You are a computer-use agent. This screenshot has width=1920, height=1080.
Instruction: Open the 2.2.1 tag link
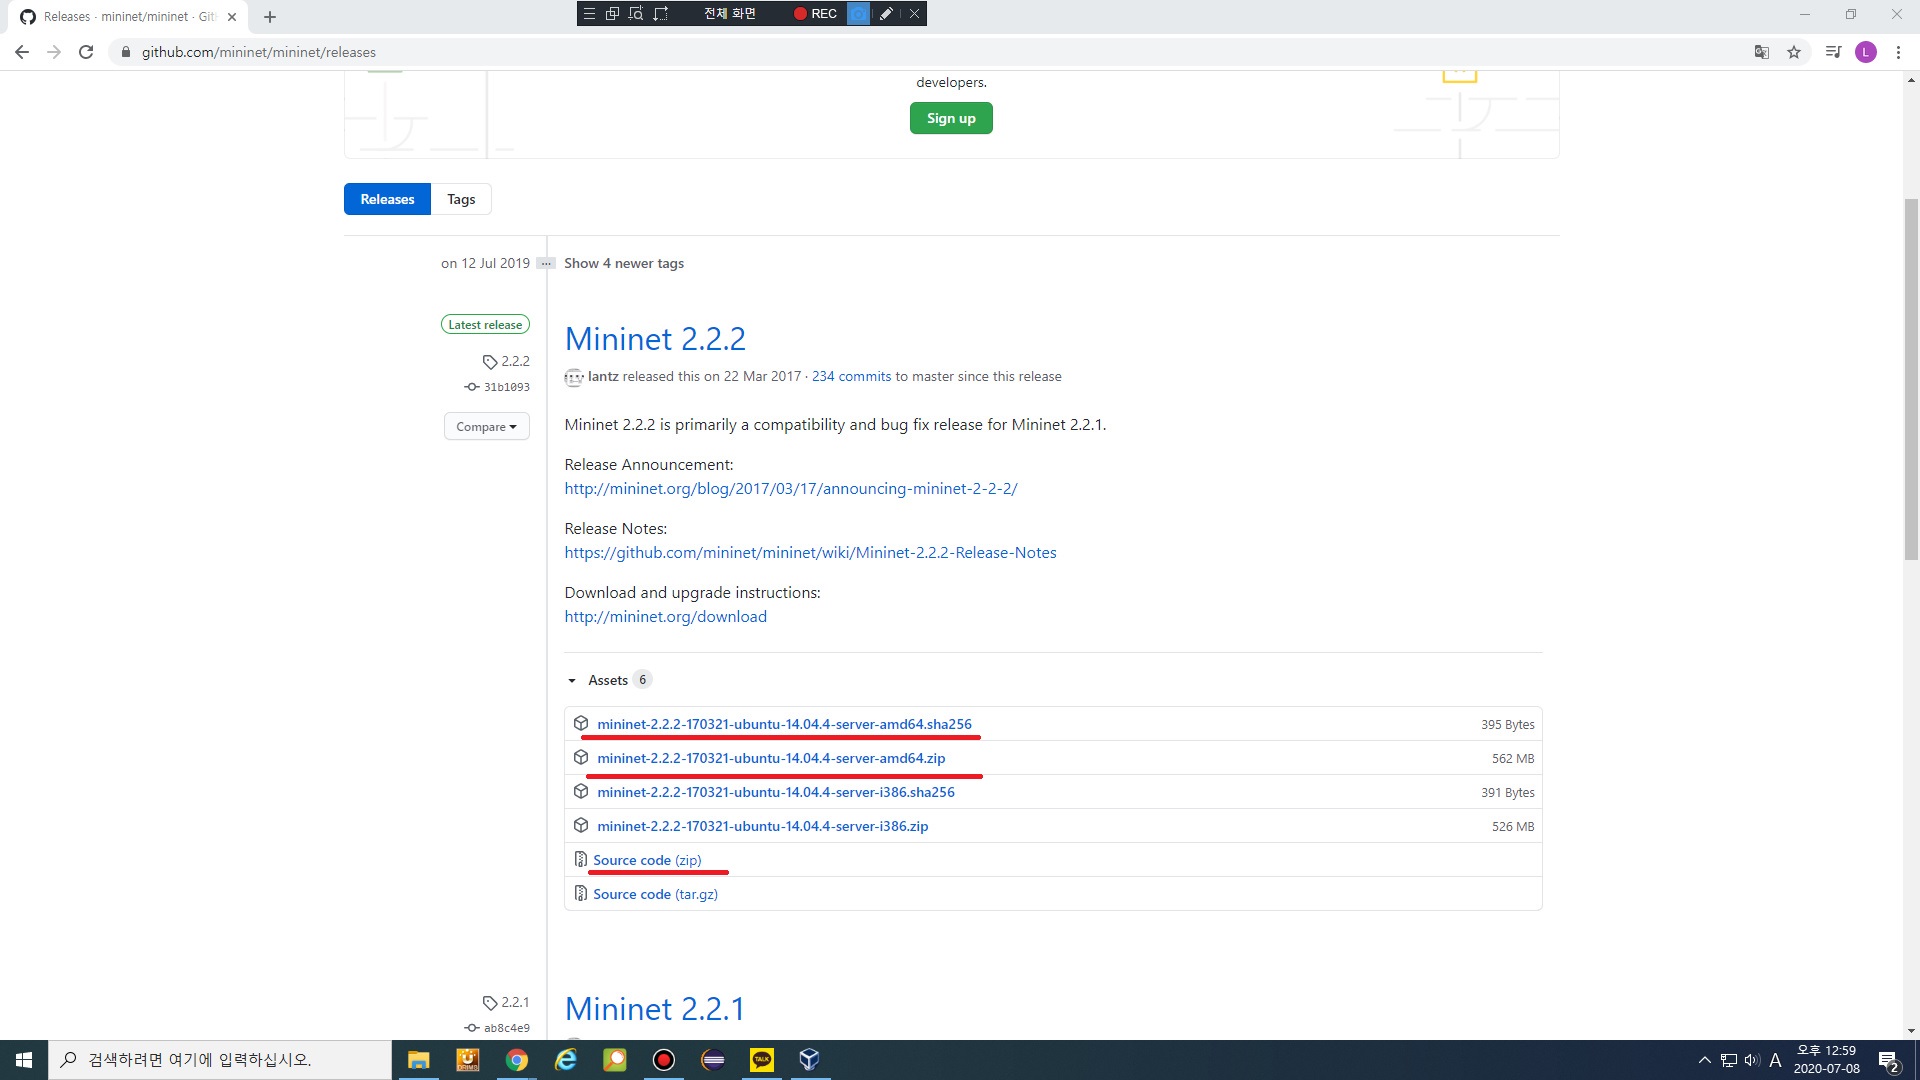(506, 1002)
